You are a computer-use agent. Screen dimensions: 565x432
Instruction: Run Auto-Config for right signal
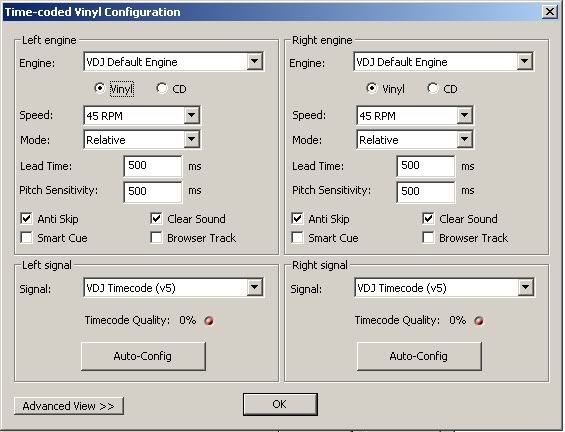419,356
